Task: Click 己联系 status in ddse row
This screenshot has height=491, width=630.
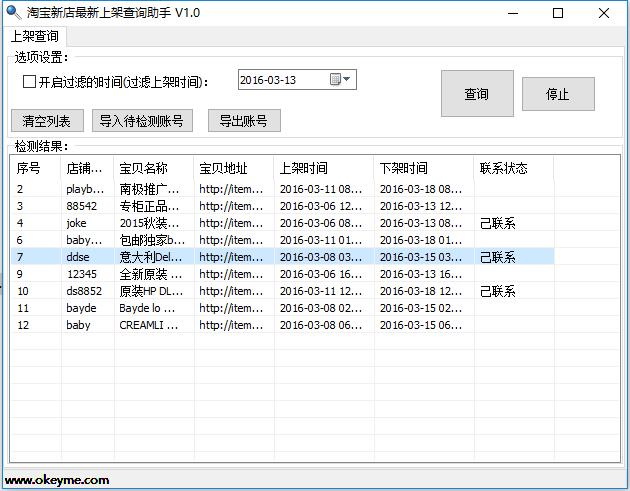Action: pyautogui.click(x=497, y=258)
